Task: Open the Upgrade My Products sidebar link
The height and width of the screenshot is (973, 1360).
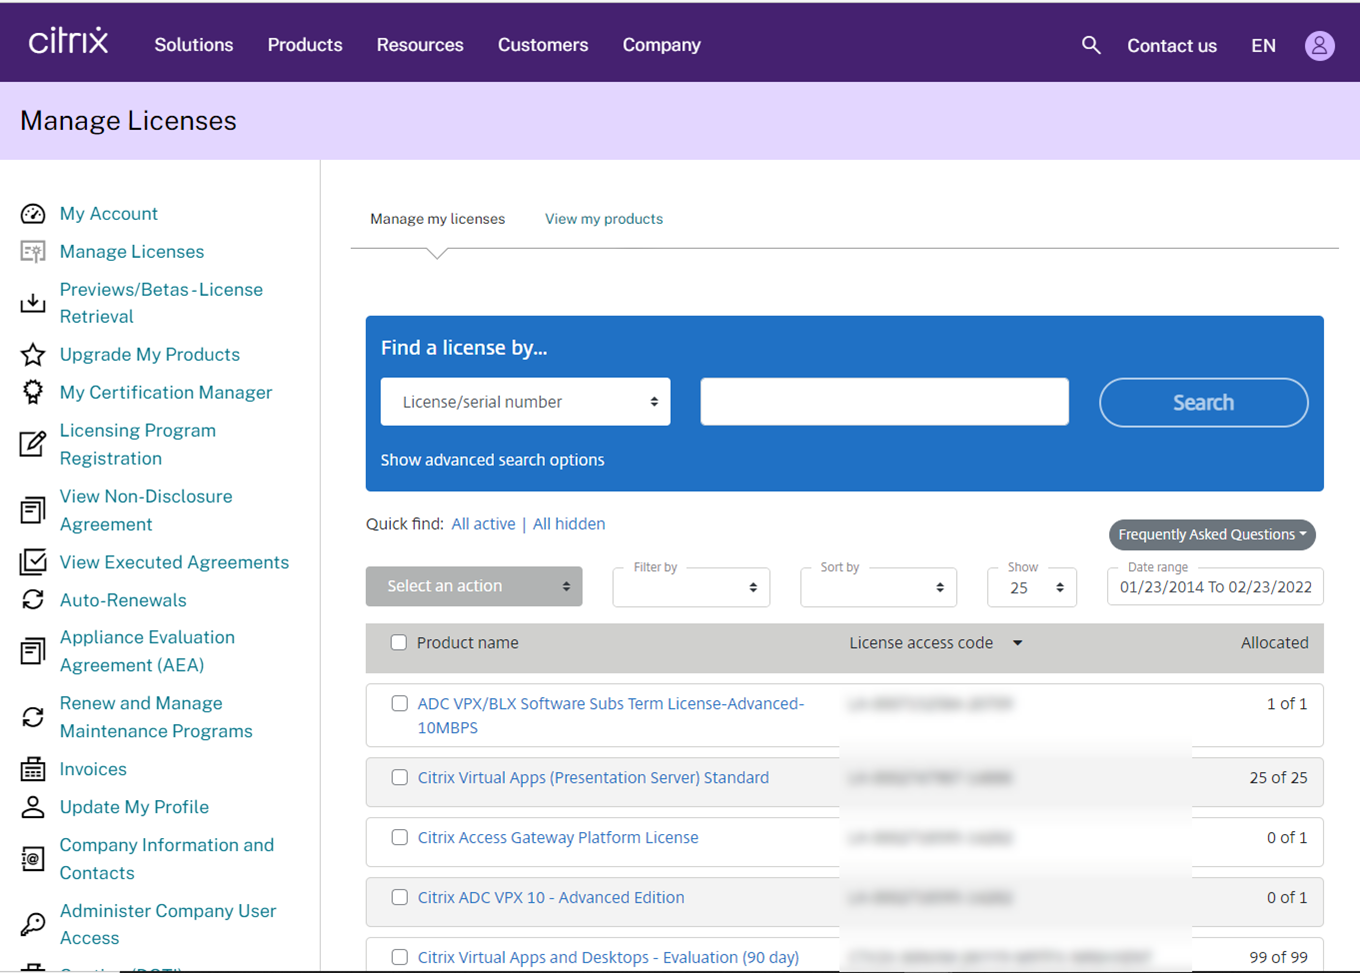Action: pos(150,354)
